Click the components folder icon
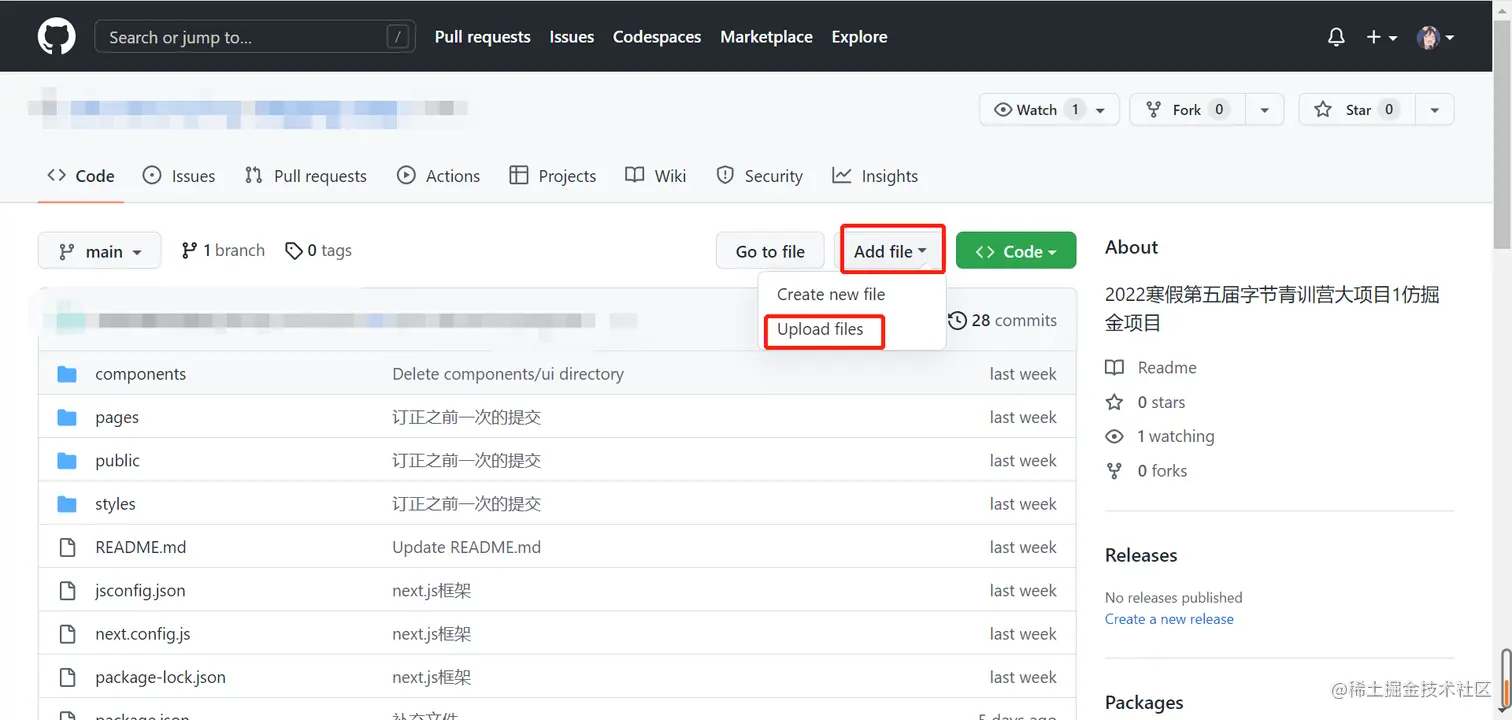1512x720 pixels. click(67, 374)
